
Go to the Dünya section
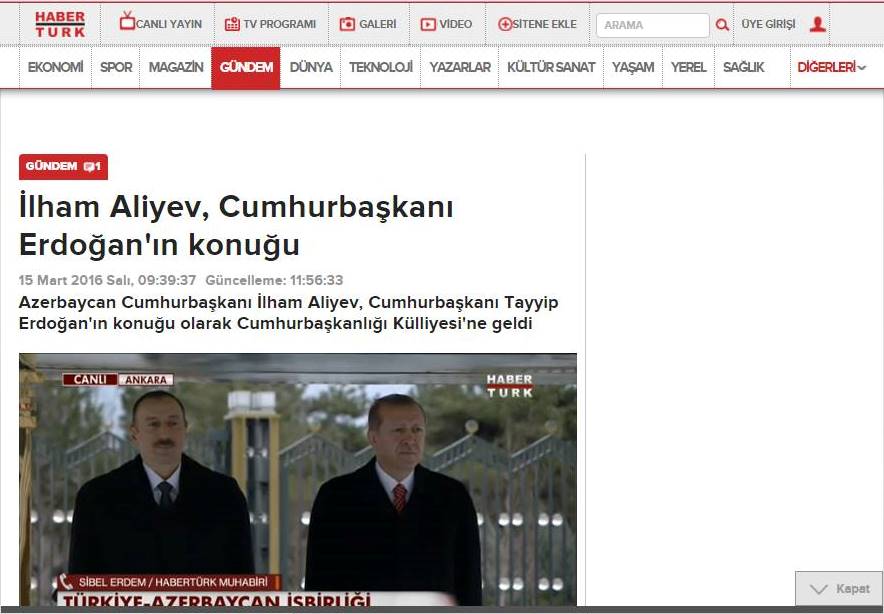click(311, 67)
